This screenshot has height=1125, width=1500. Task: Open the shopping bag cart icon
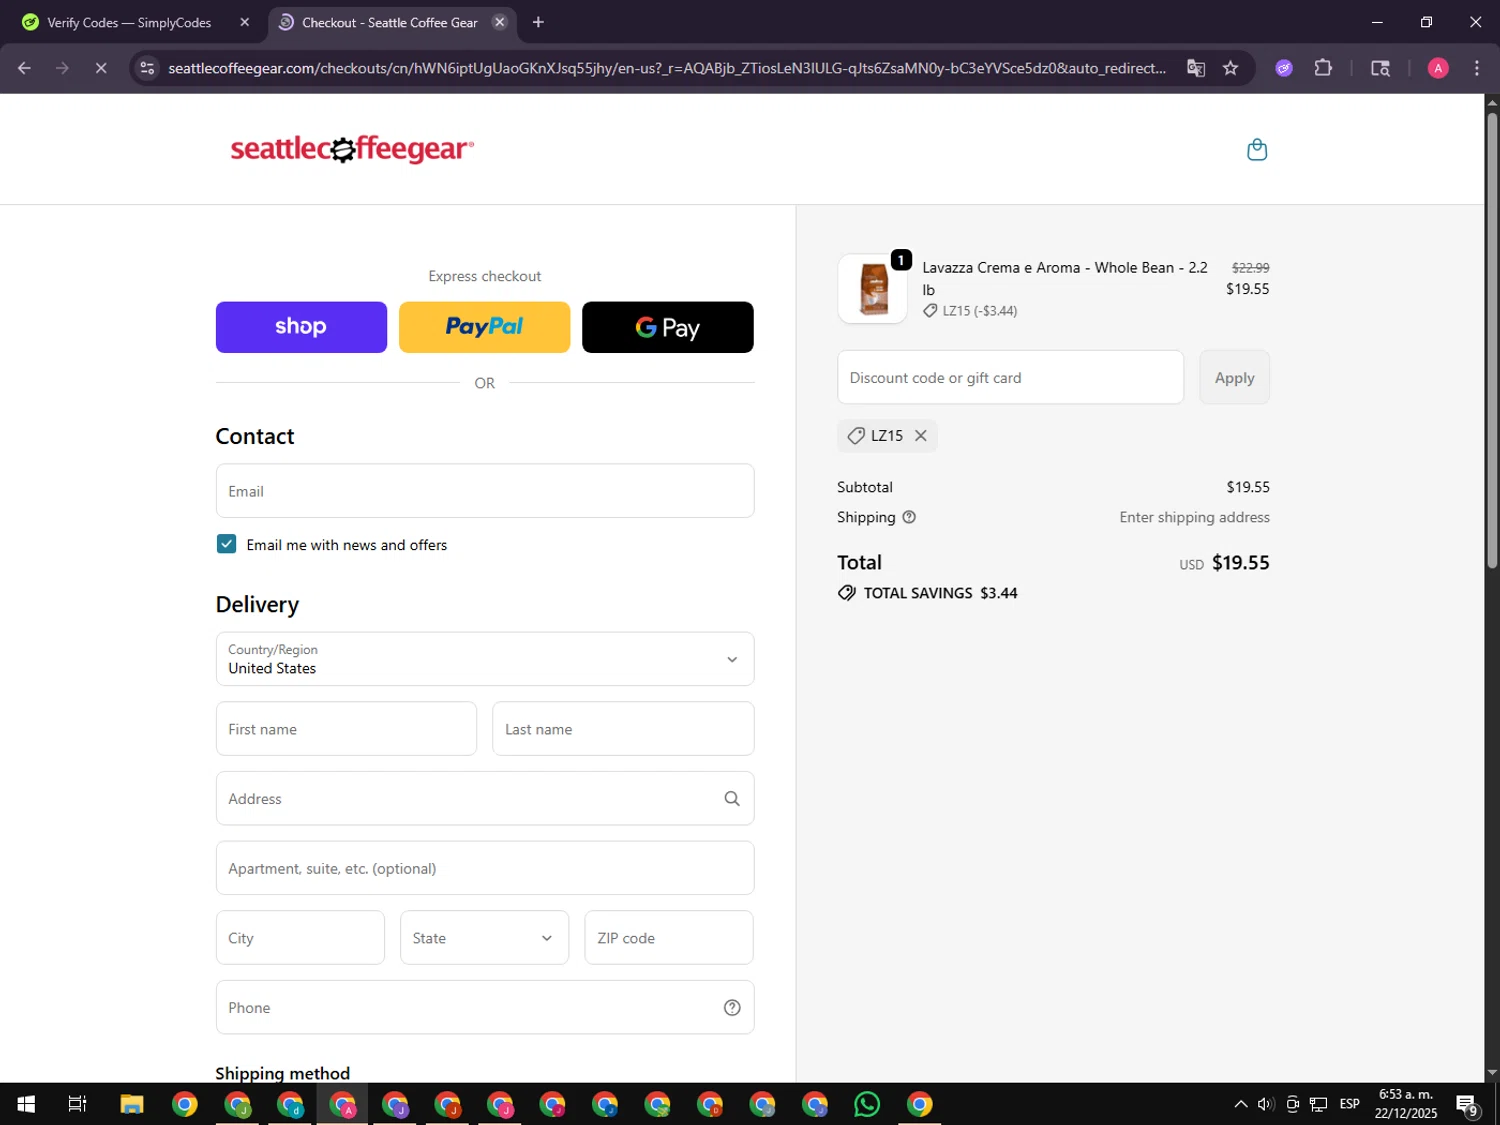[1257, 150]
